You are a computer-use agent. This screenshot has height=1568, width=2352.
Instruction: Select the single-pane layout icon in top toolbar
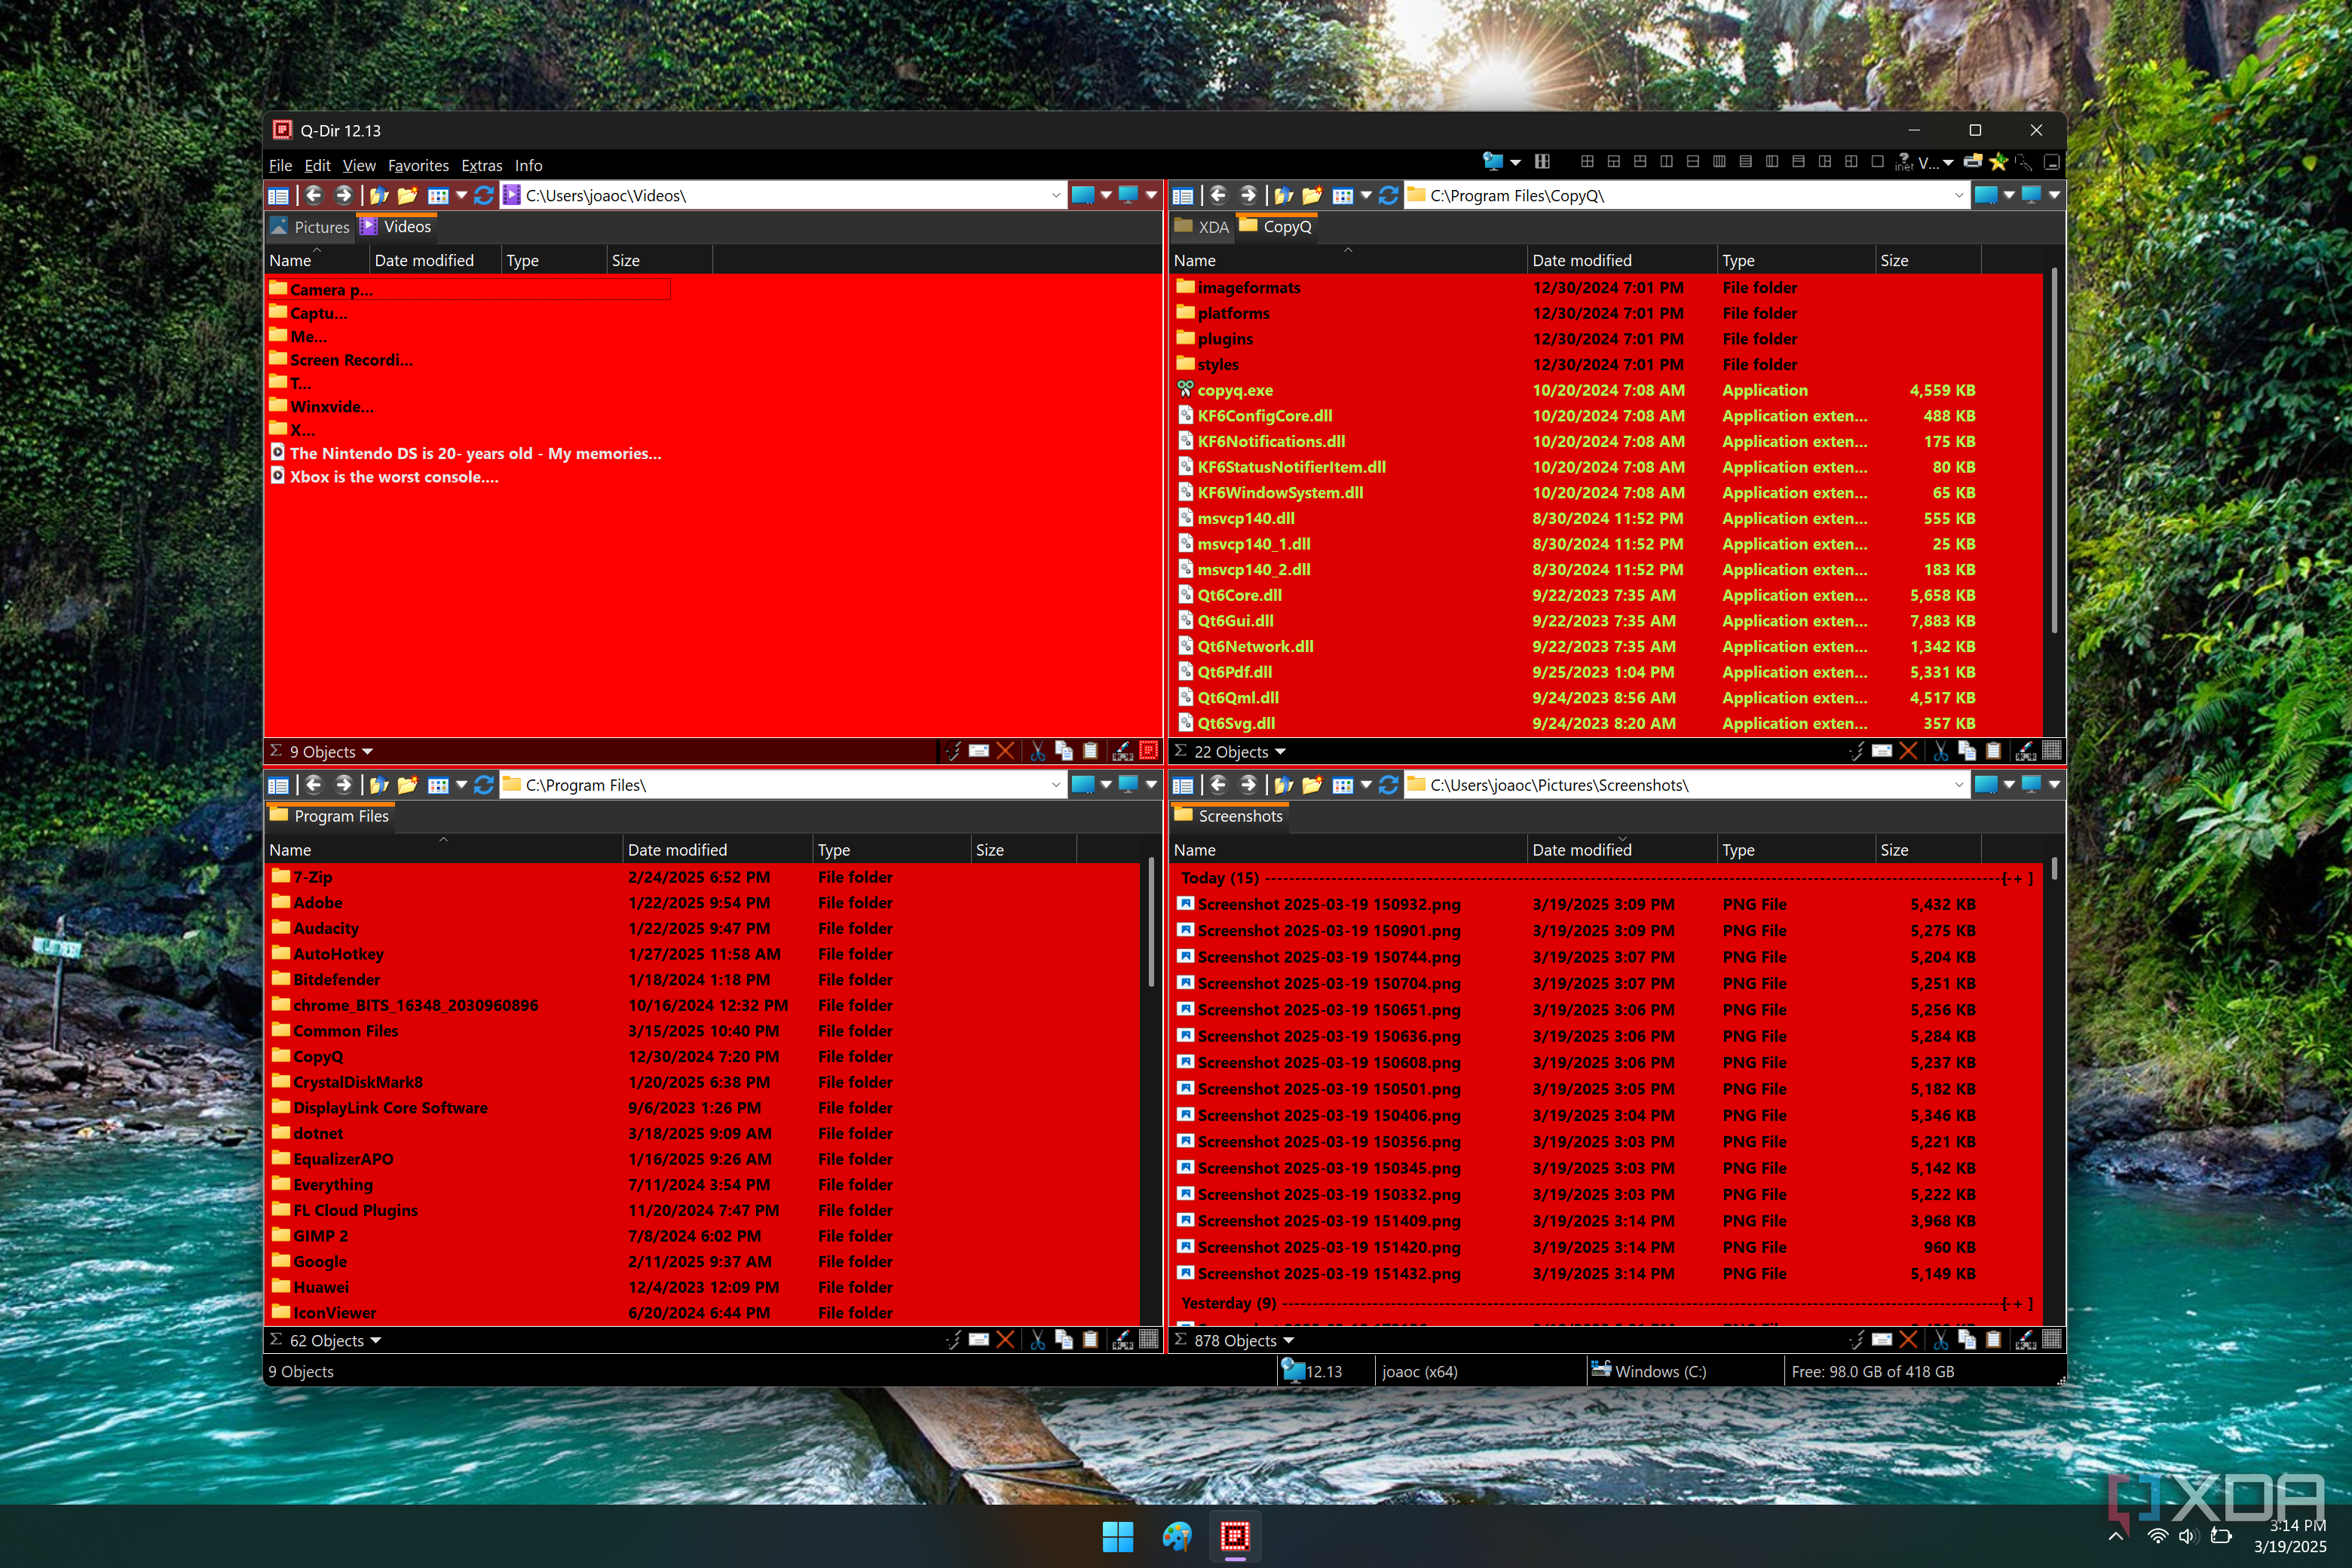pyautogui.click(x=1878, y=162)
